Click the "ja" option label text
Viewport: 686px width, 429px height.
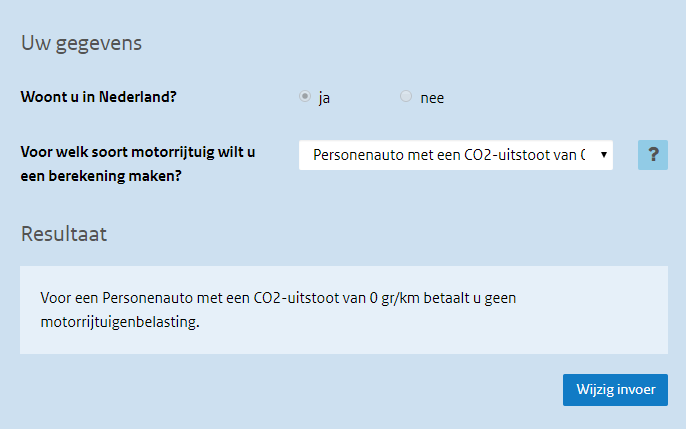point(324,98)
